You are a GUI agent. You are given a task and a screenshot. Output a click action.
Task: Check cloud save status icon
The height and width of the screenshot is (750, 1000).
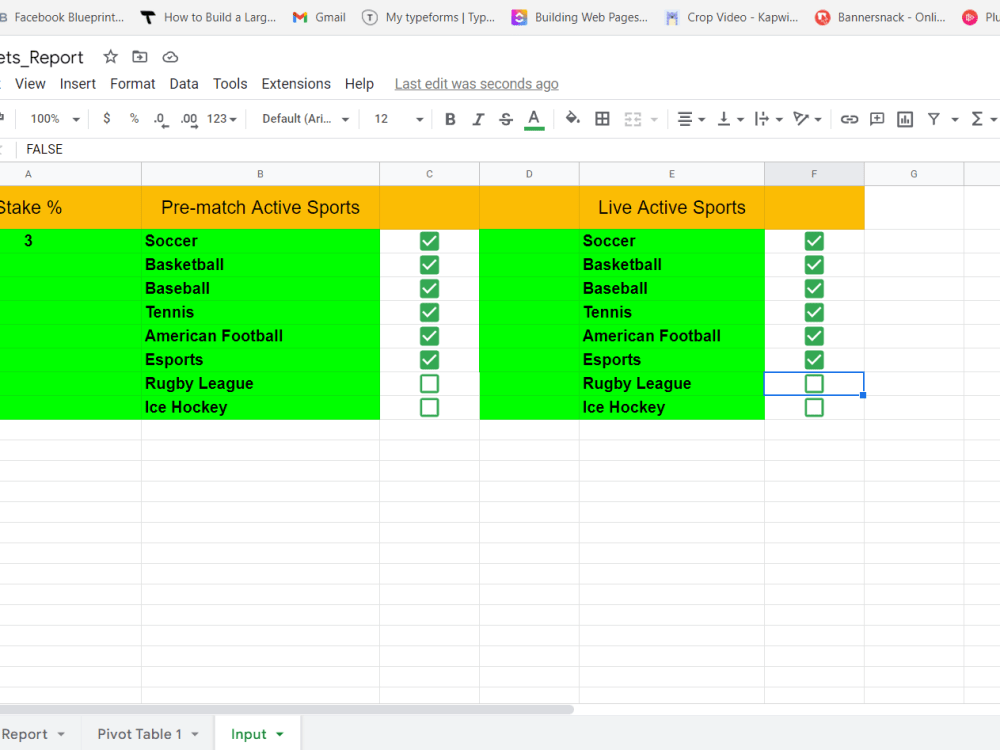(x=170, y=57)
